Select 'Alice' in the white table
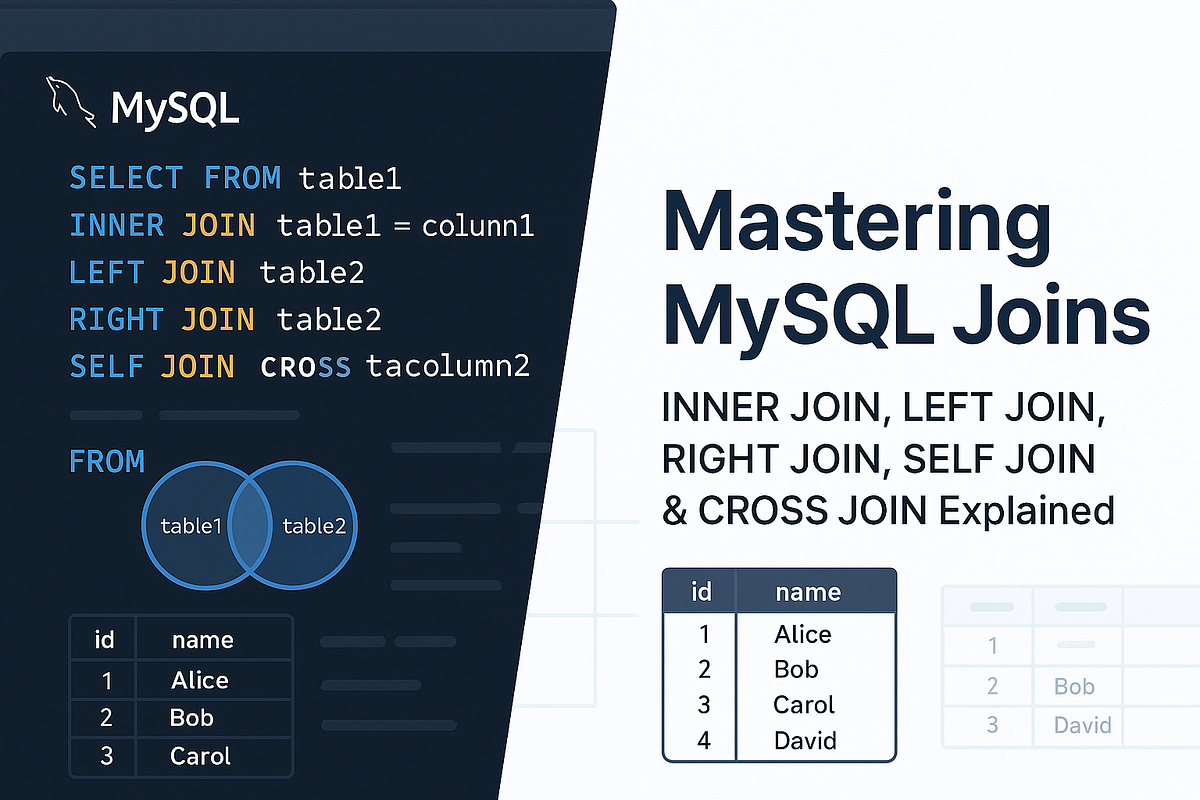 [x=803, y=634]
